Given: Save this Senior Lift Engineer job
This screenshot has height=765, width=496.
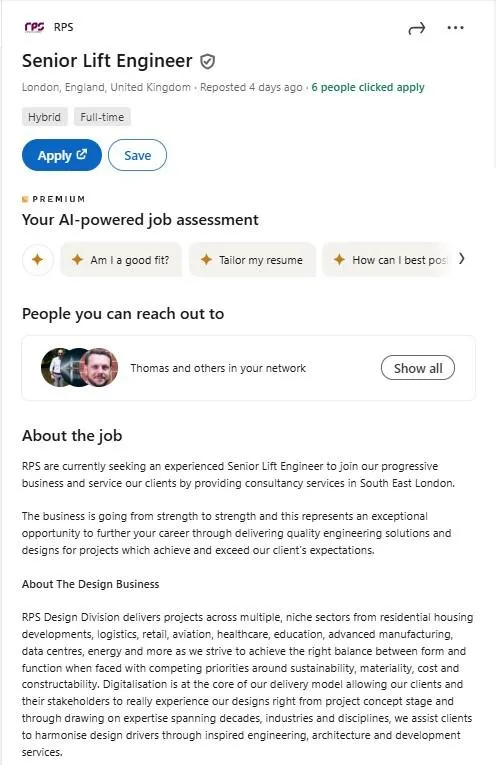Looking at the screenshot, I should [x=138, y=155].
